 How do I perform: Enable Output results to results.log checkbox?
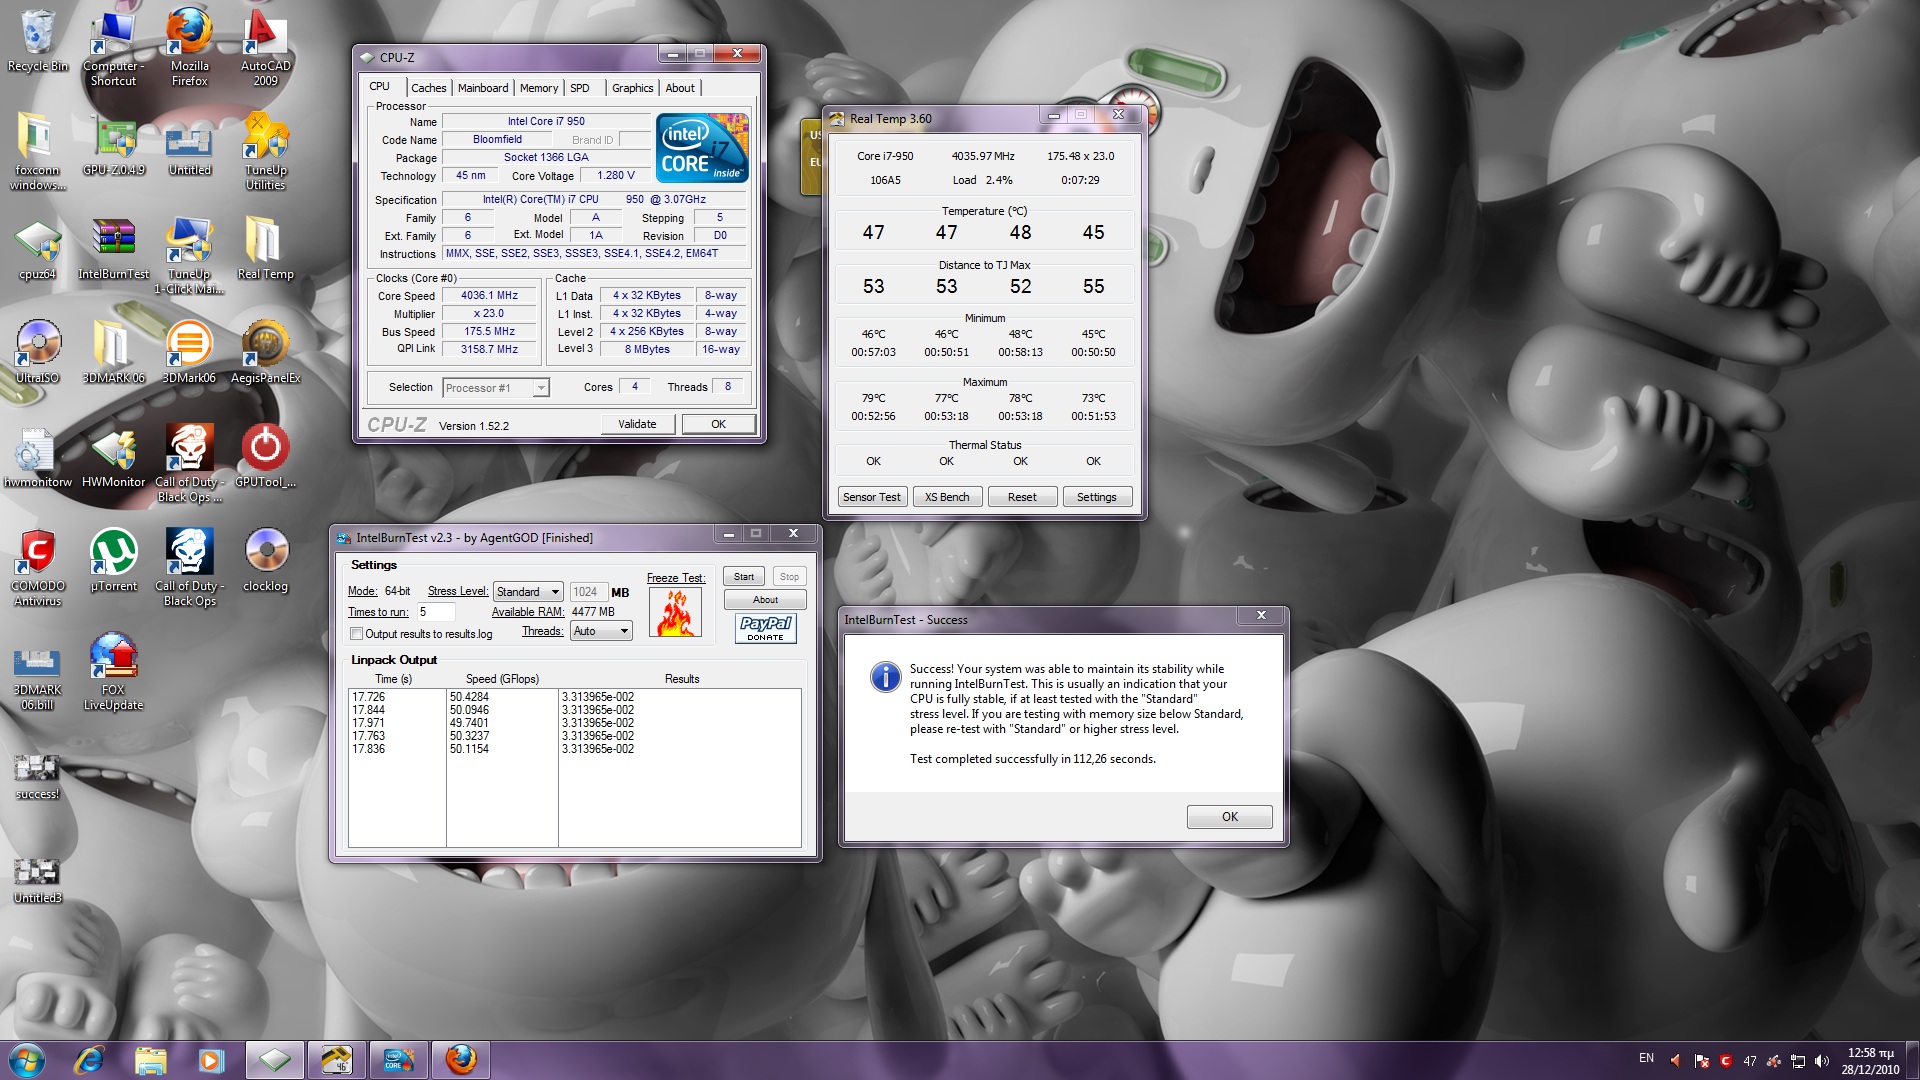[x=356, y=634]
